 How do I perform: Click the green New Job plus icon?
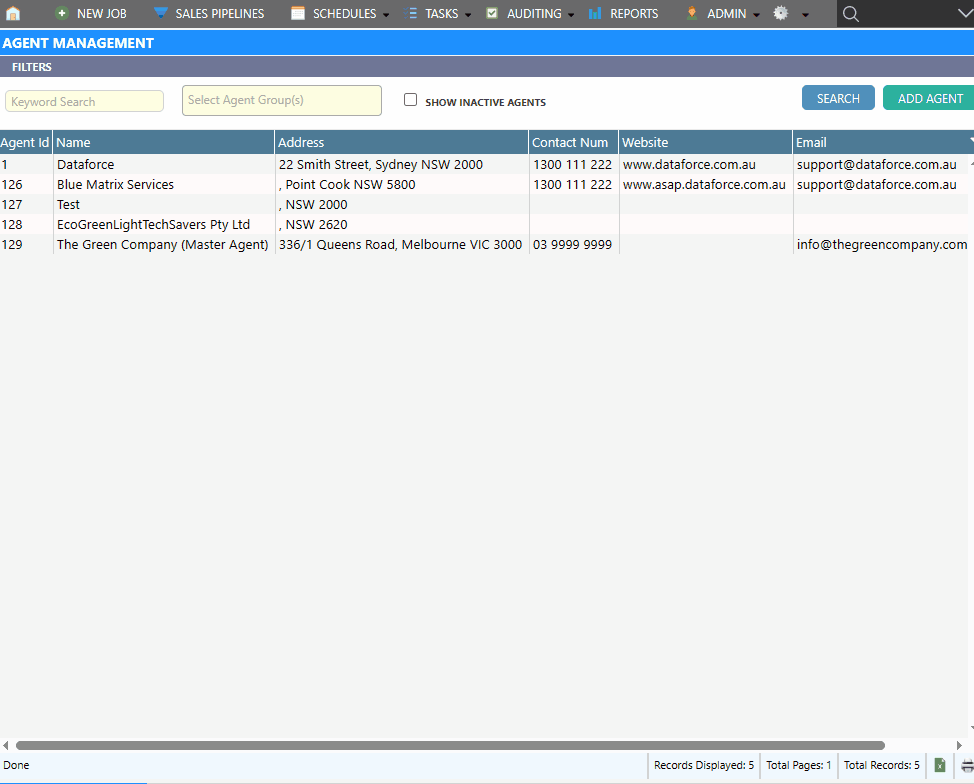62,14
